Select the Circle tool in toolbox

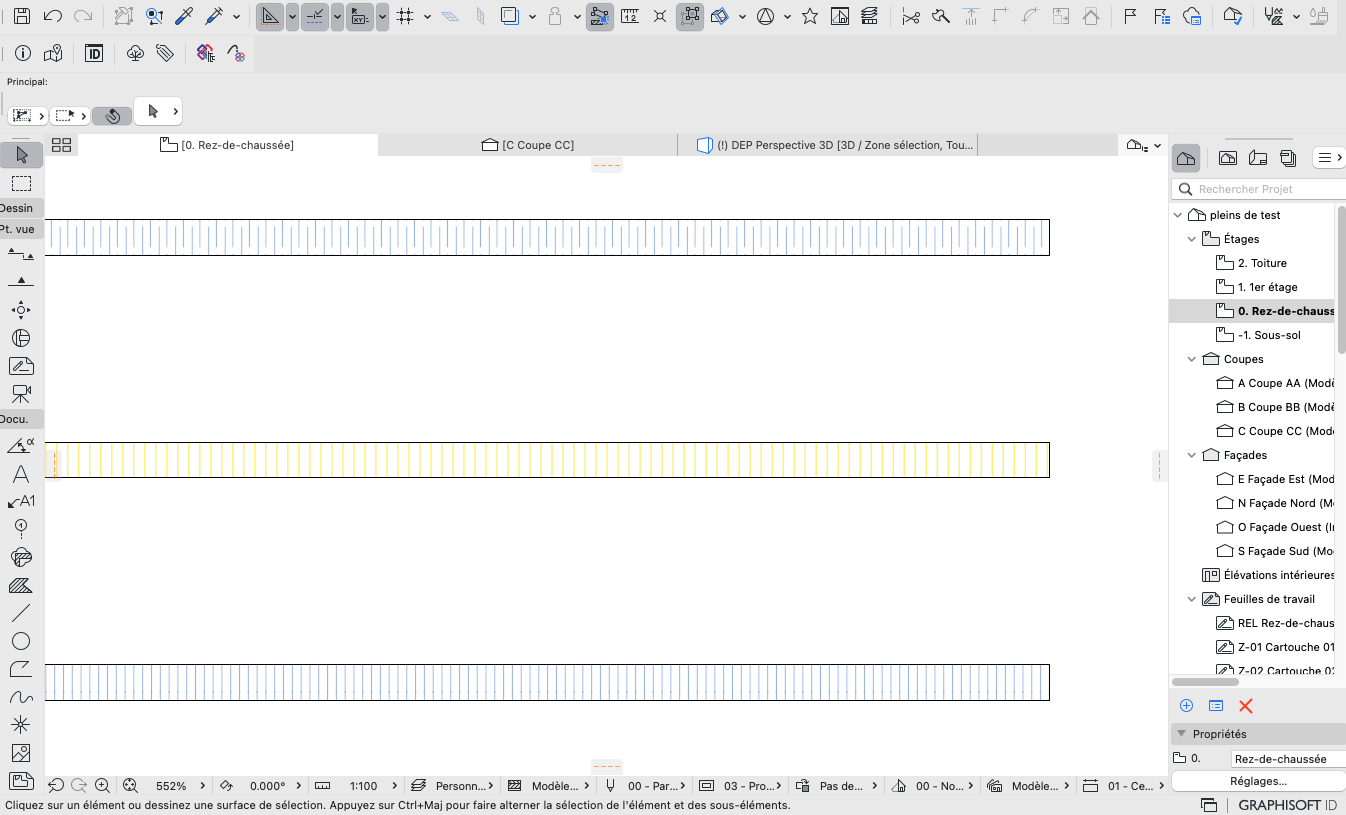click(21, 641)
